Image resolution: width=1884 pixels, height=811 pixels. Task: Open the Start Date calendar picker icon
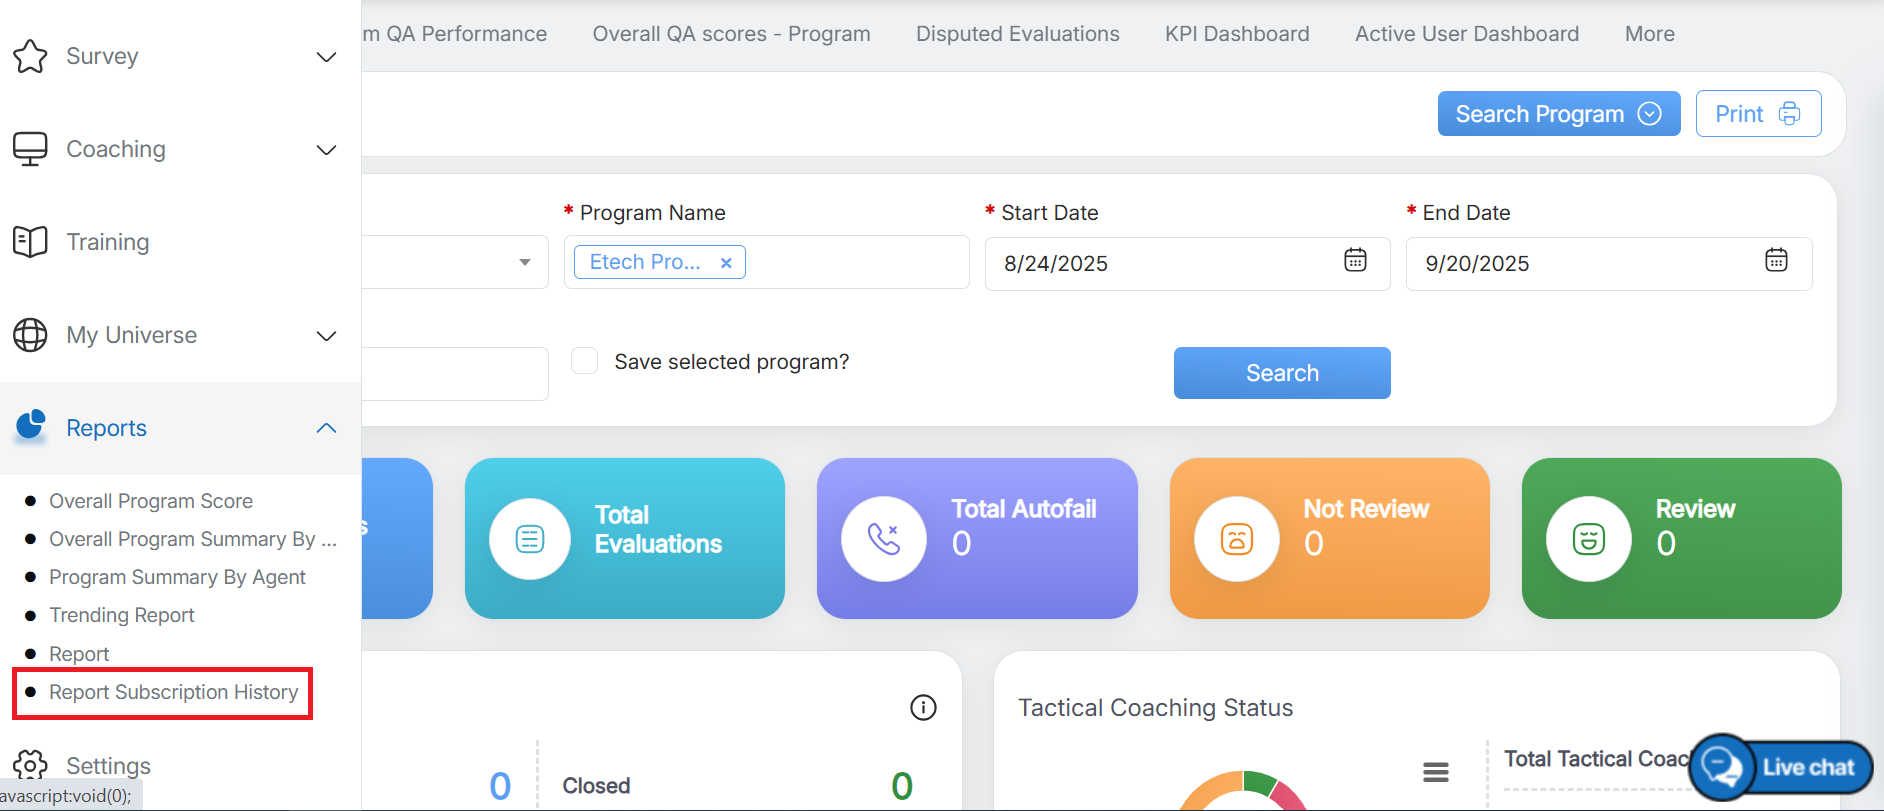pos(1355,261)
